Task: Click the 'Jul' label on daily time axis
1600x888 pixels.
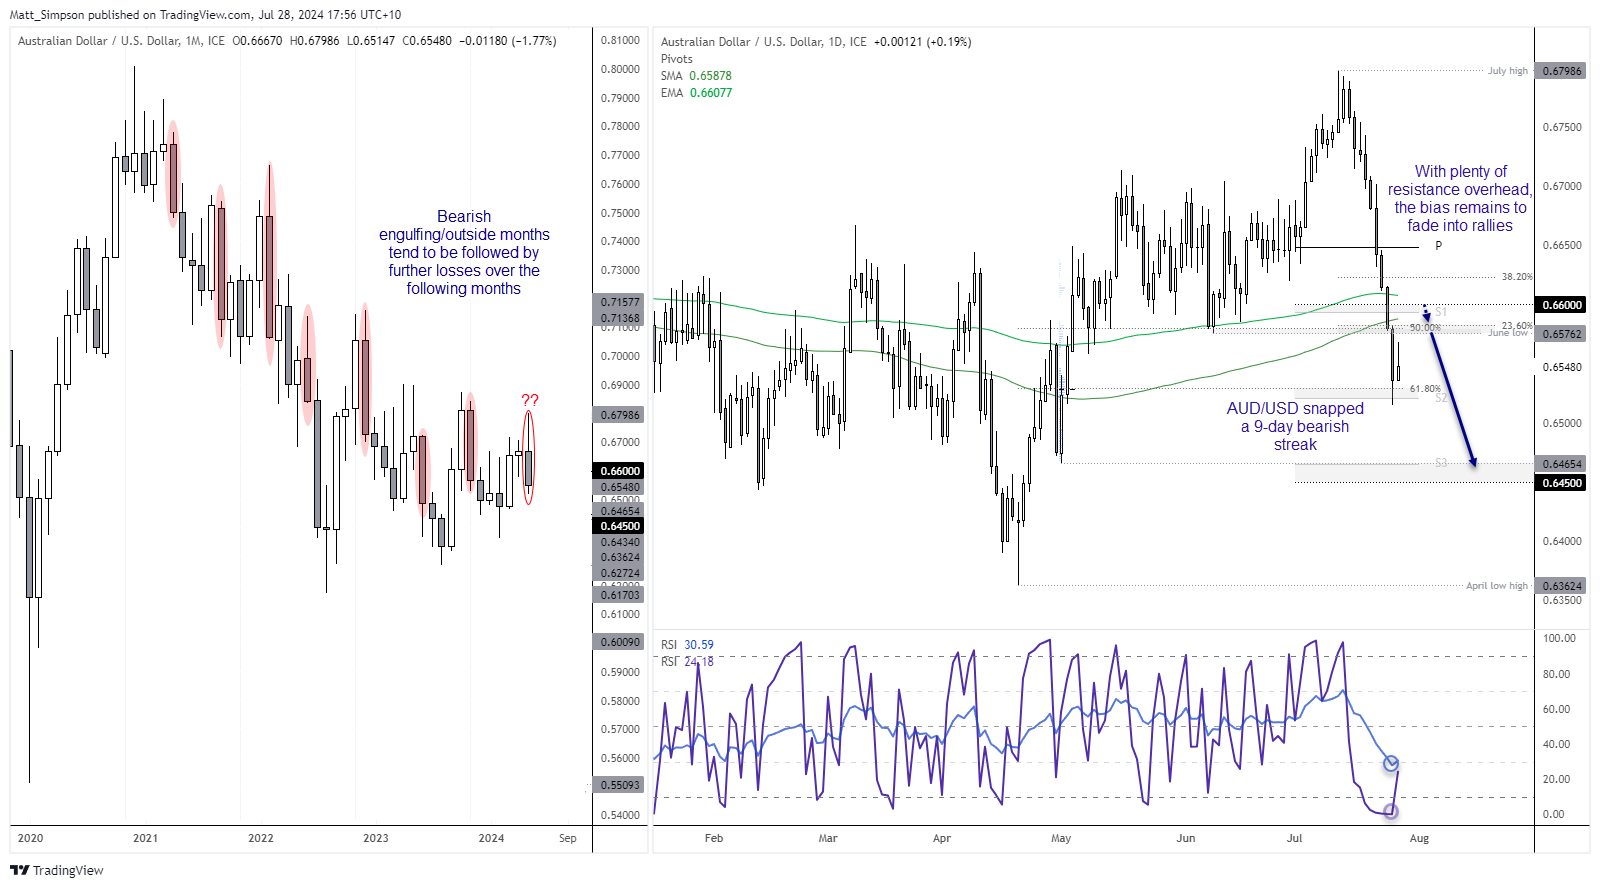Action: tap(1295, 838)
